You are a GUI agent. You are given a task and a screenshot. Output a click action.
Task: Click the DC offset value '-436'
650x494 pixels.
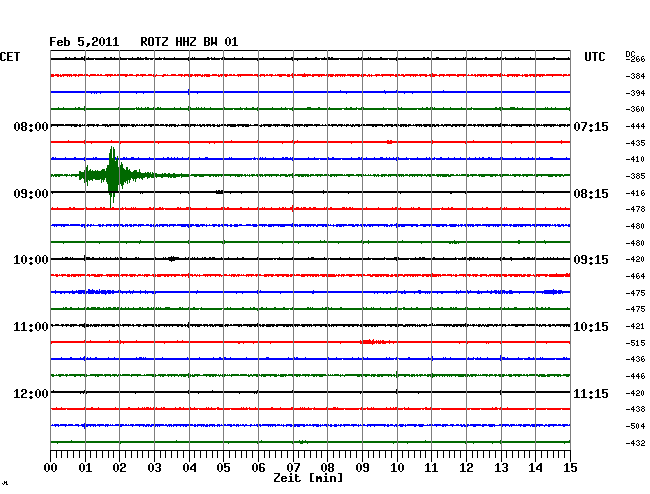tap(635, 359)
